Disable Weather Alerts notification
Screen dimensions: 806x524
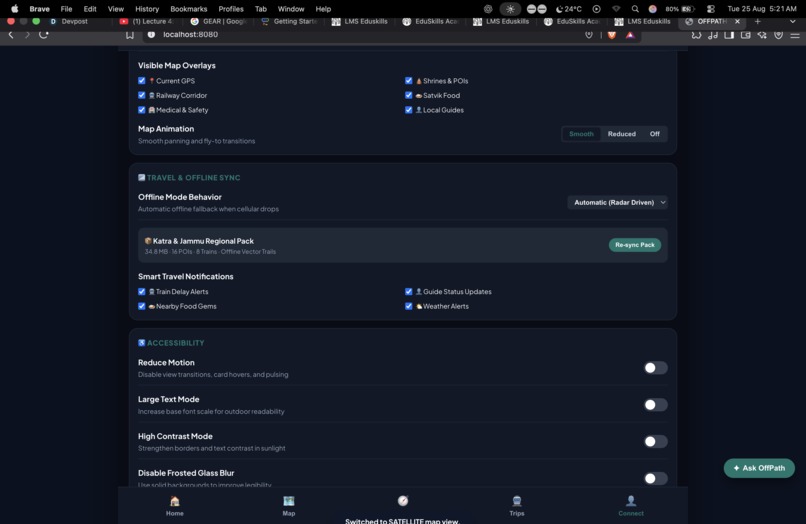coord(409,306)
